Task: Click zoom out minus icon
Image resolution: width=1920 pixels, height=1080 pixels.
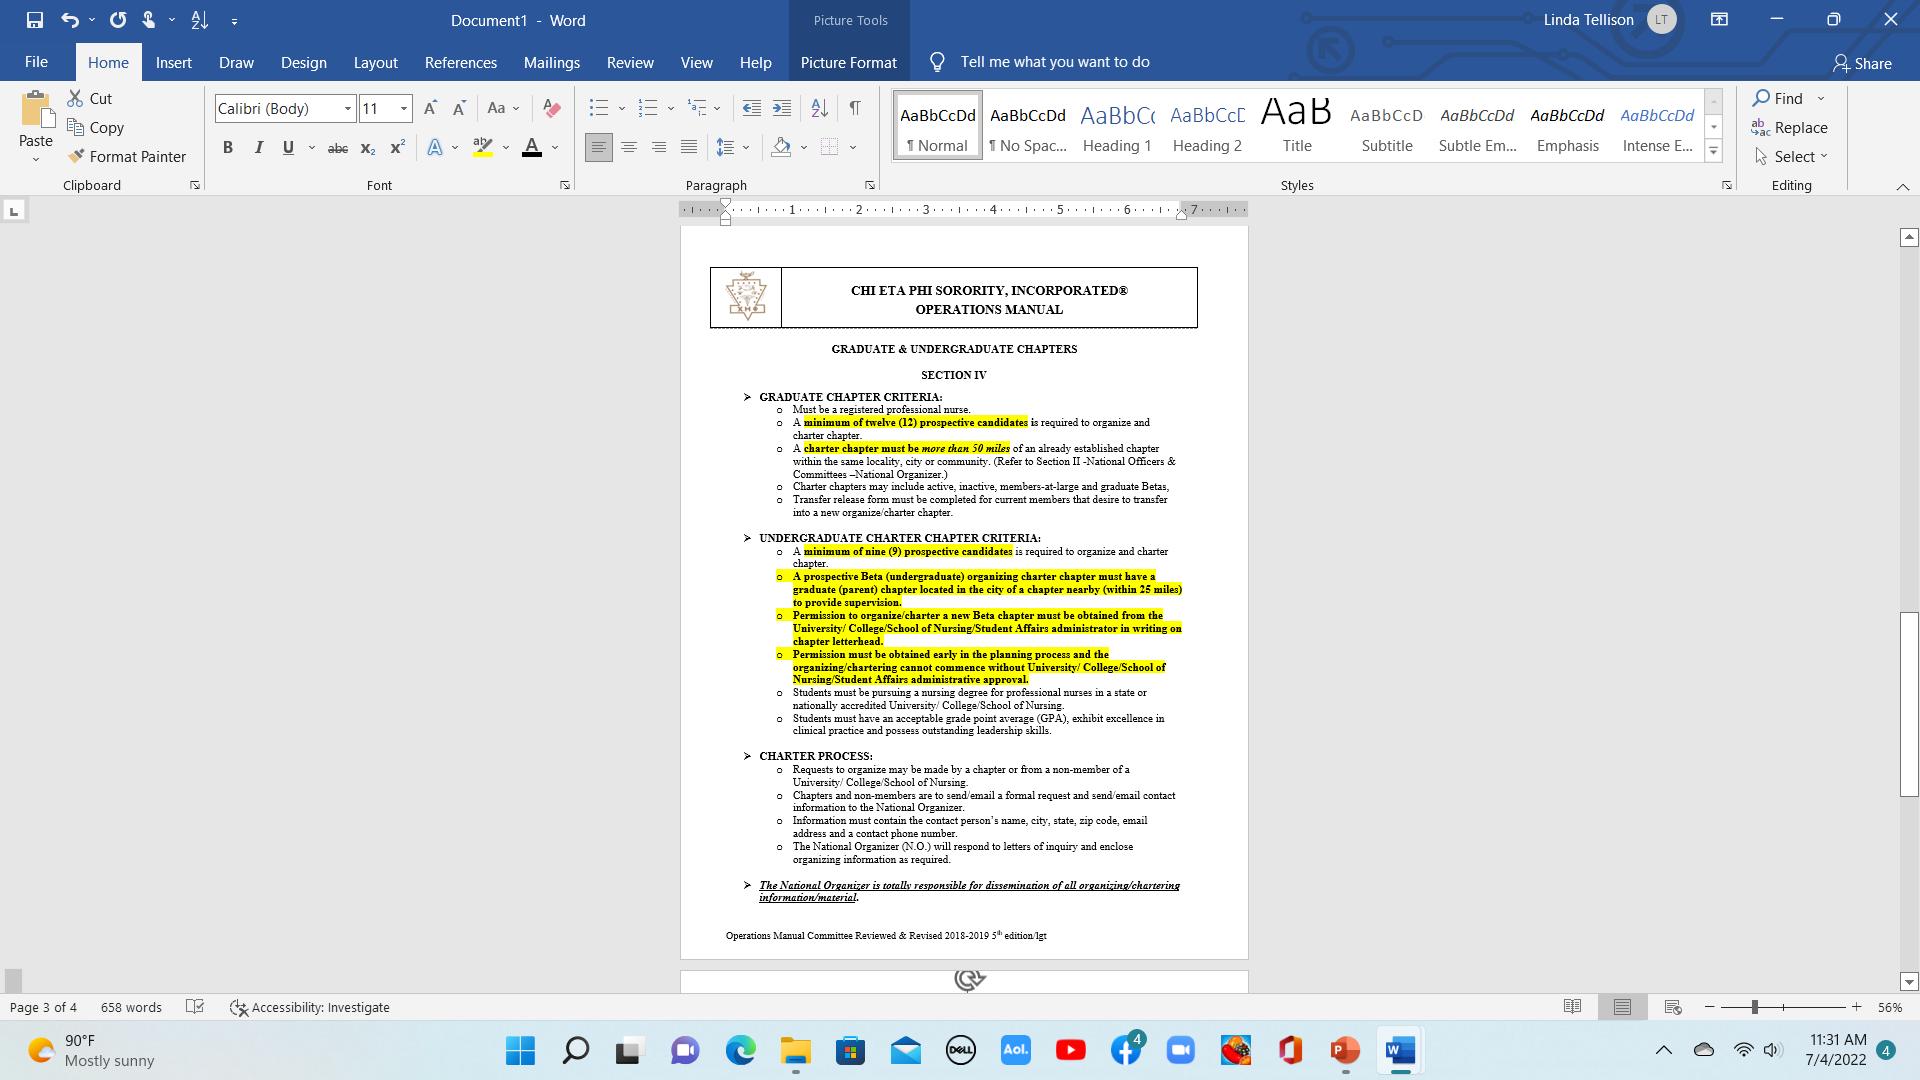Action: [x=1710, y=1007]
